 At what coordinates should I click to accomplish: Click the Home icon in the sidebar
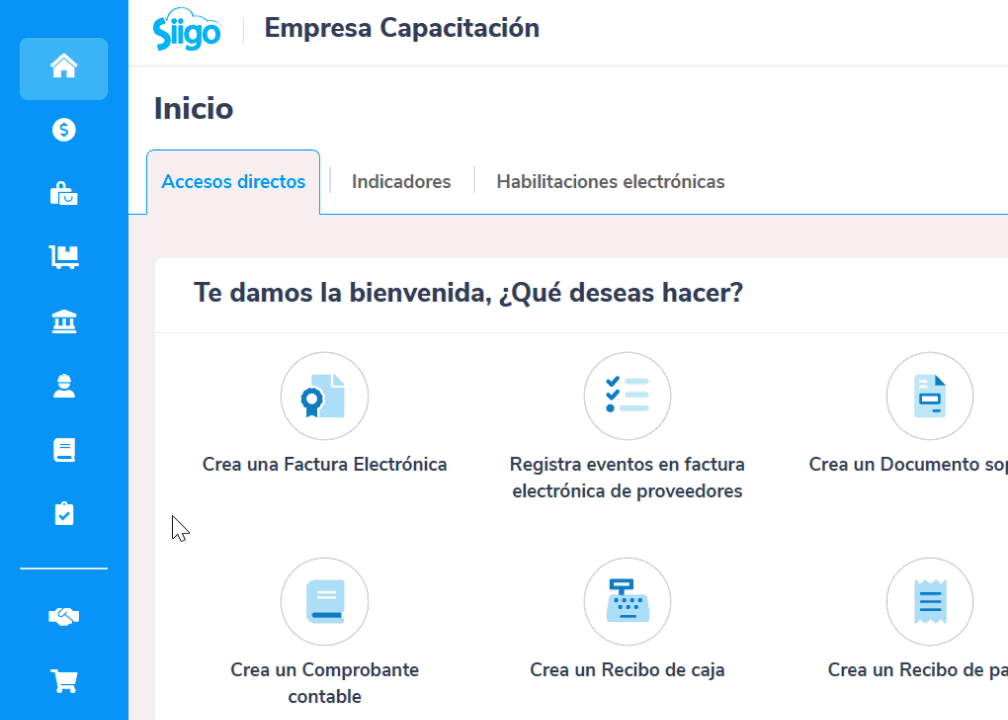pyautogui.click(x=64, y=68)
